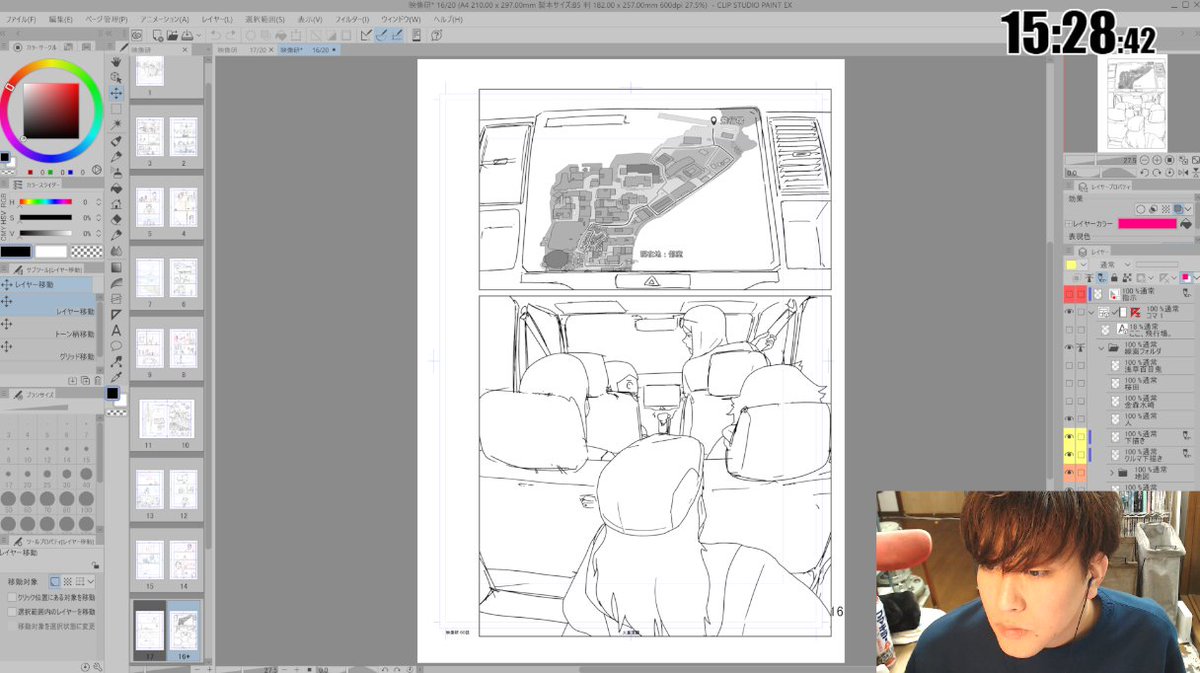This screenshot has height=673, width=1200.
Task: Toggle visibility eye of 線画フォルダ layer
Action: 1069,347
